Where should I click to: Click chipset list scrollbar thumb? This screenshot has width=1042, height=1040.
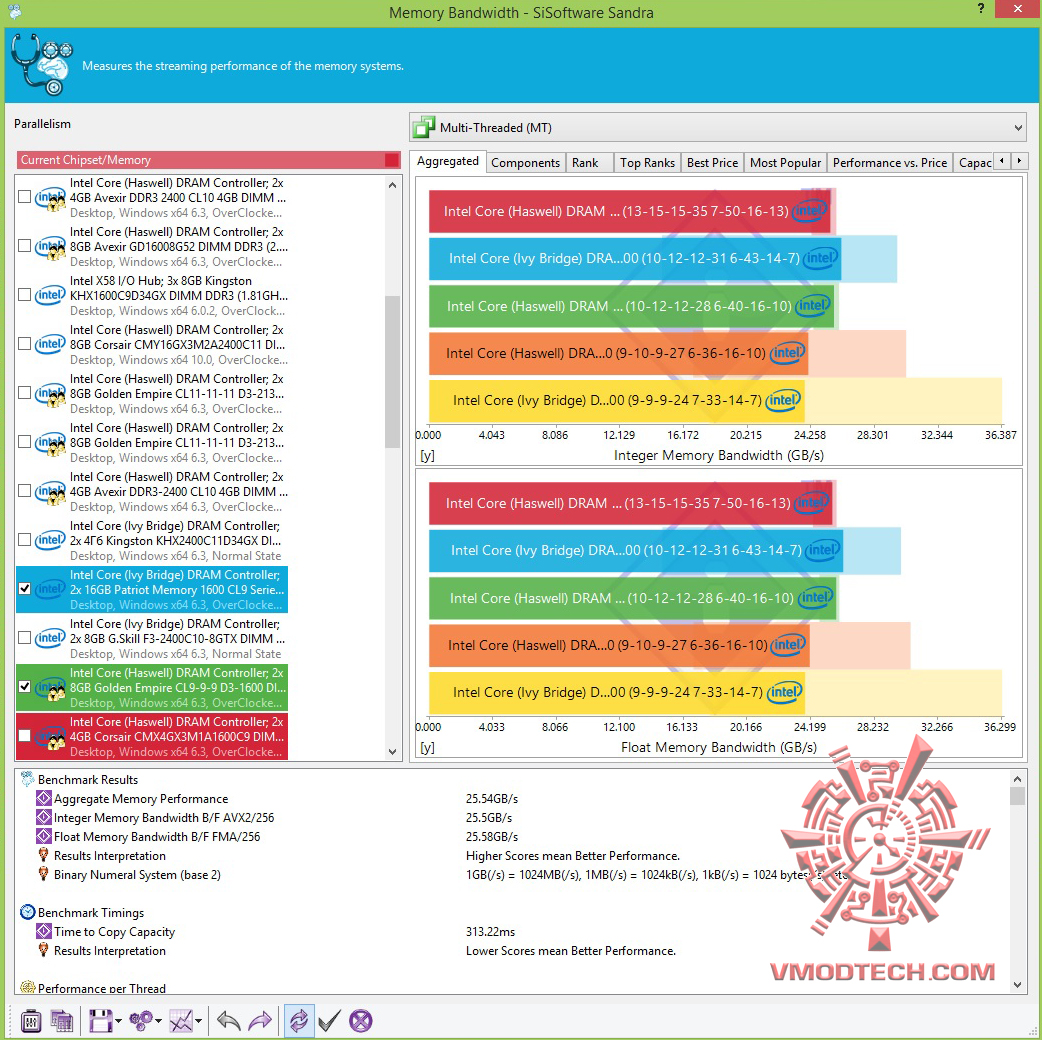[392, 372]
